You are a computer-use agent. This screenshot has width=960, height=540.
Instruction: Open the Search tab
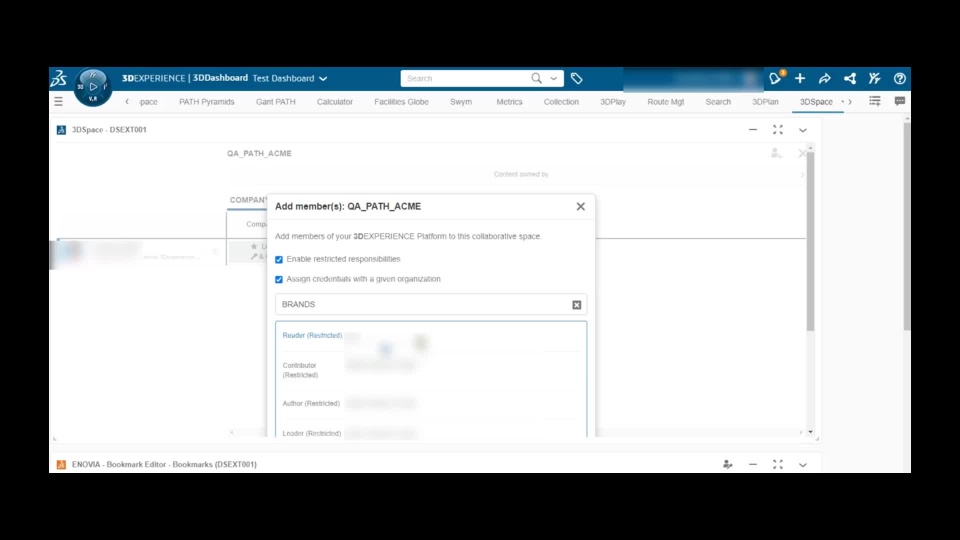(718, 102)
